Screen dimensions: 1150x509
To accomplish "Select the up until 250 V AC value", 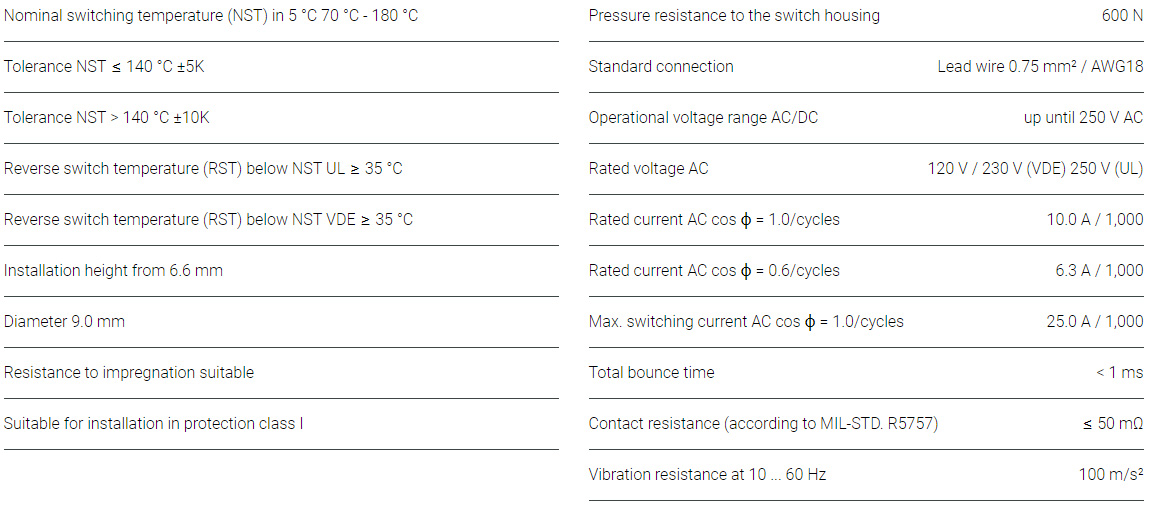I will point(1083,118).
